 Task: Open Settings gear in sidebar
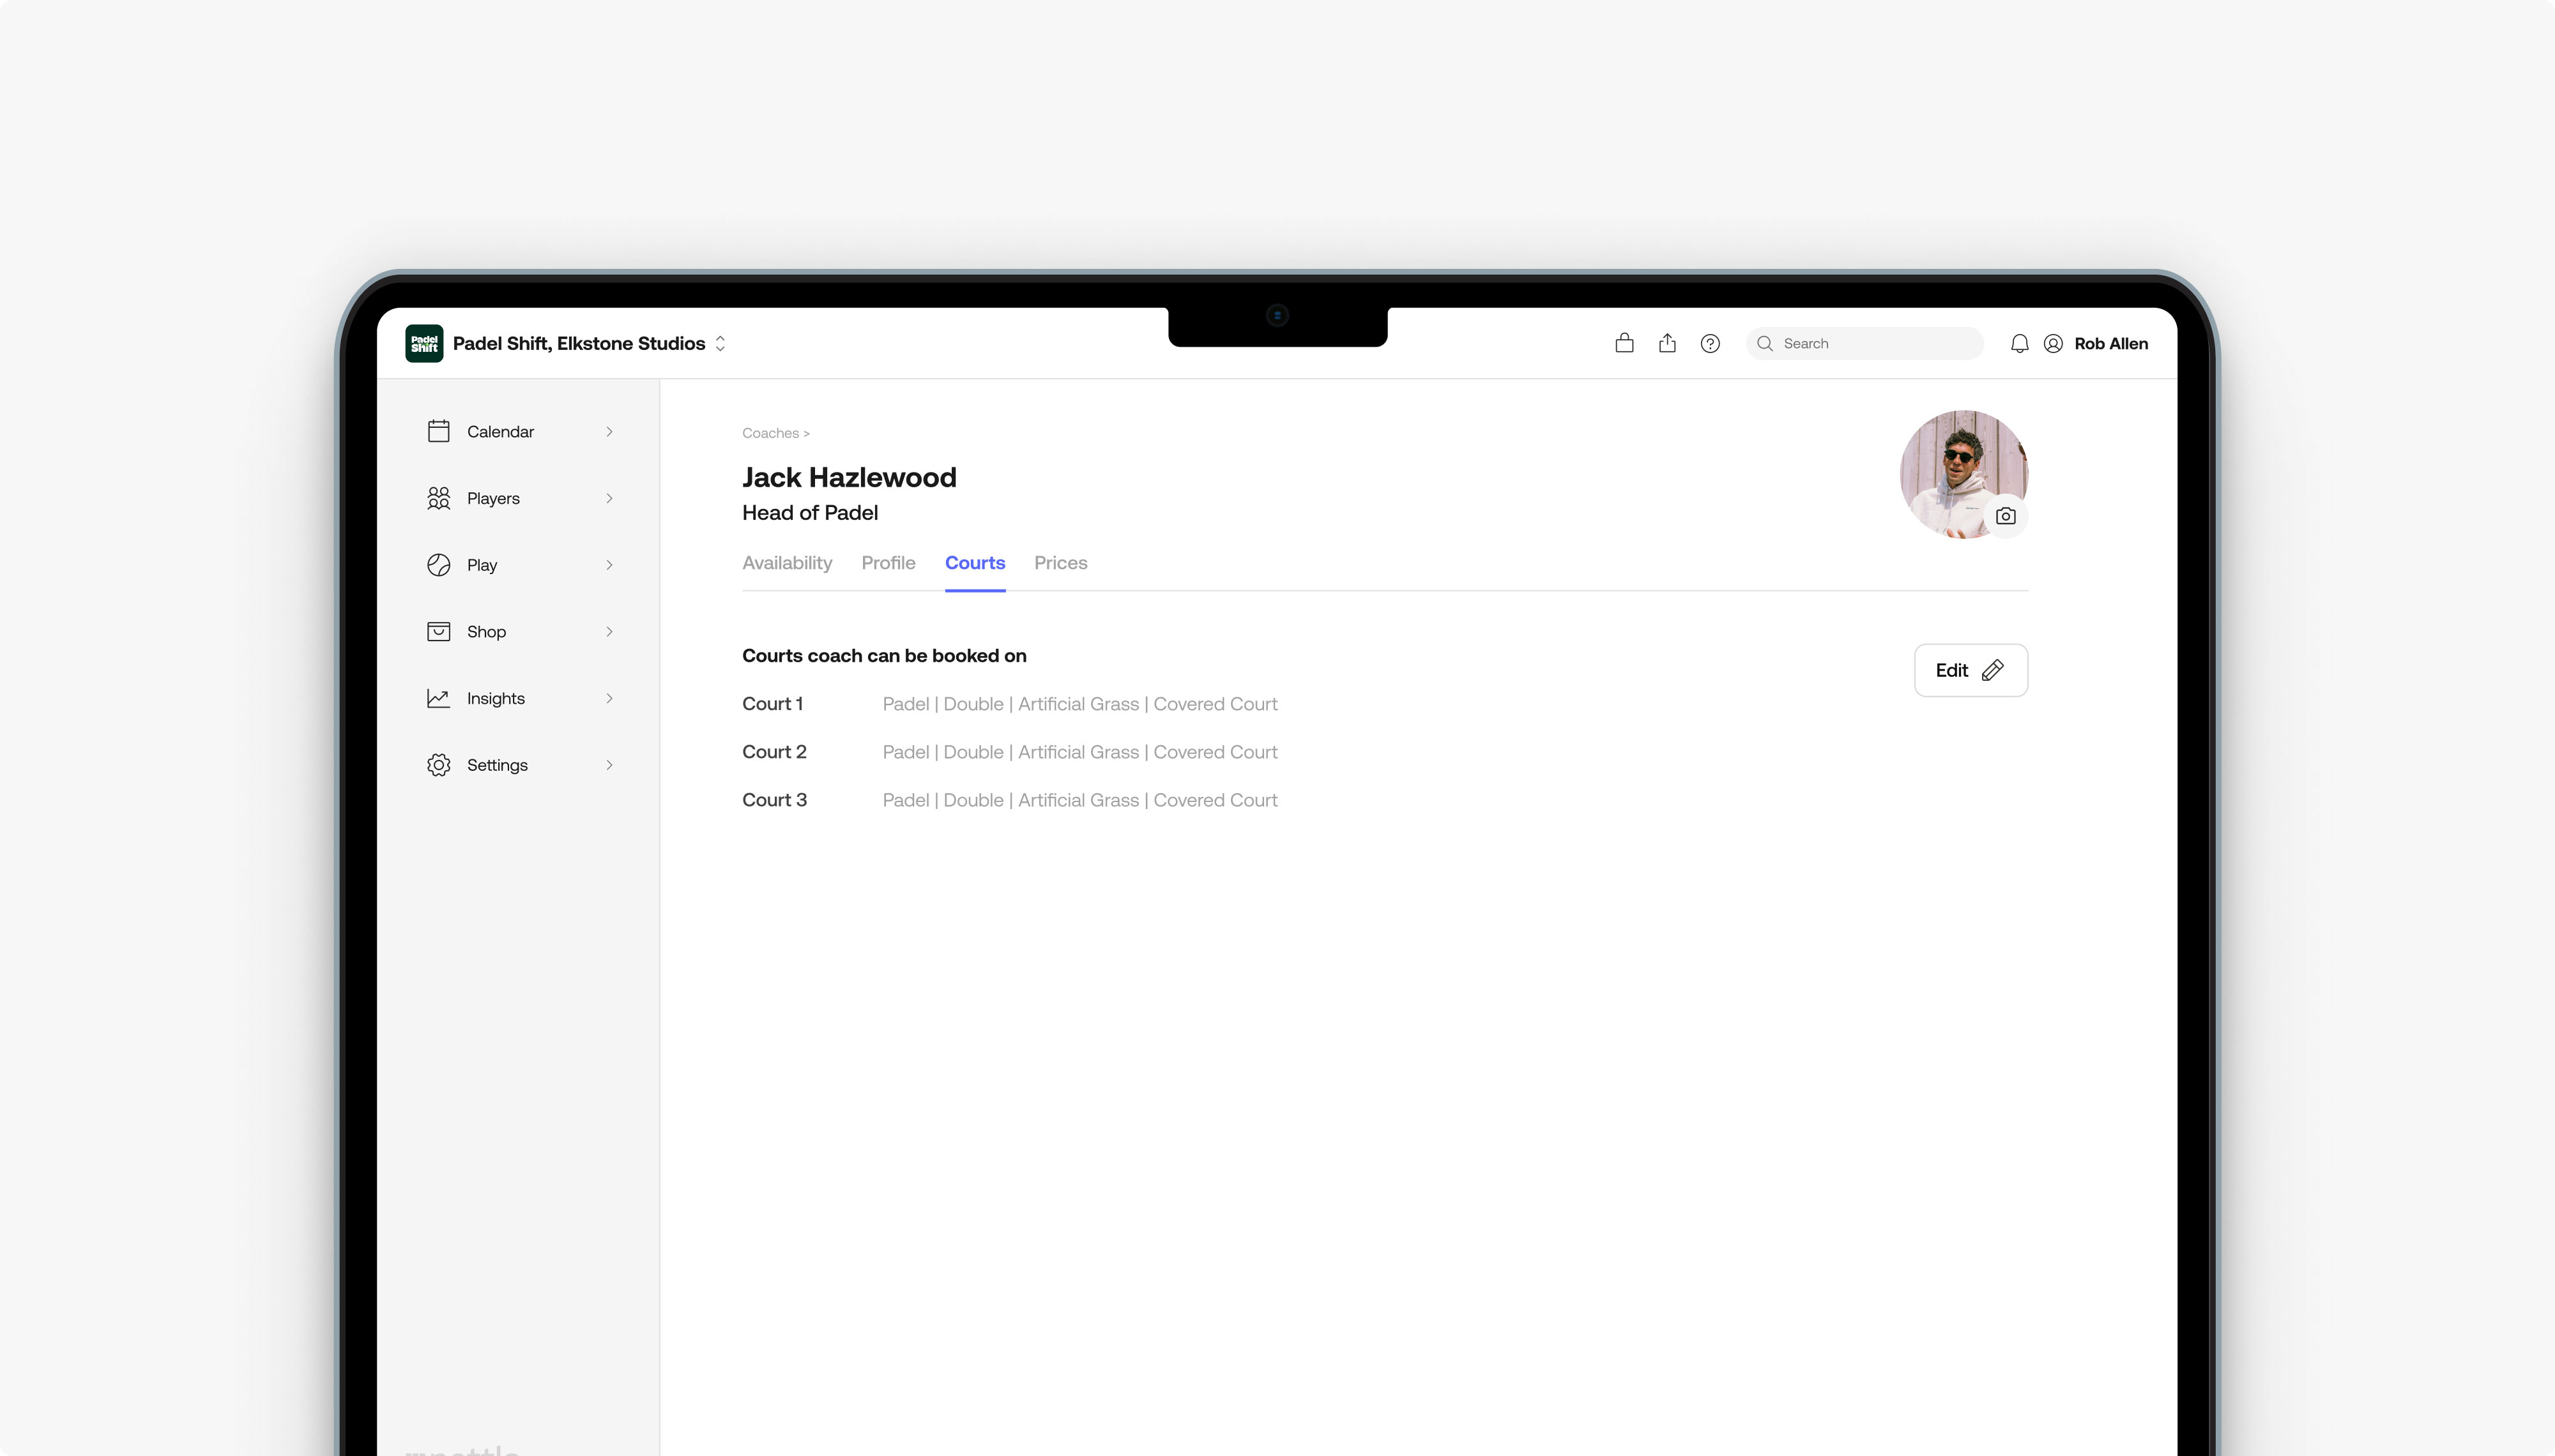coord(438,765)
